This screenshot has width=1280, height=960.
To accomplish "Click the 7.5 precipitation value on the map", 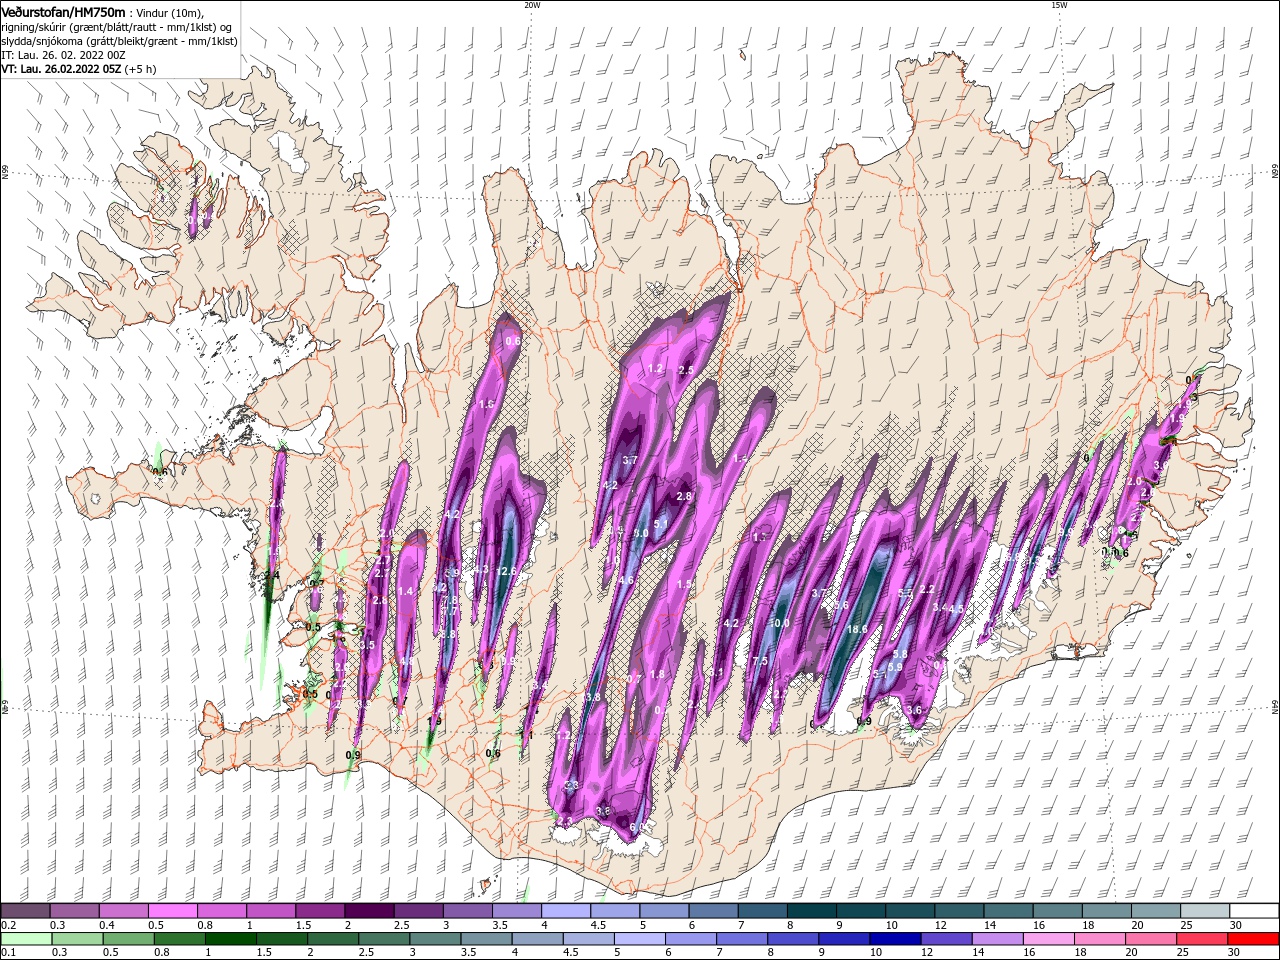I will 760,661.
